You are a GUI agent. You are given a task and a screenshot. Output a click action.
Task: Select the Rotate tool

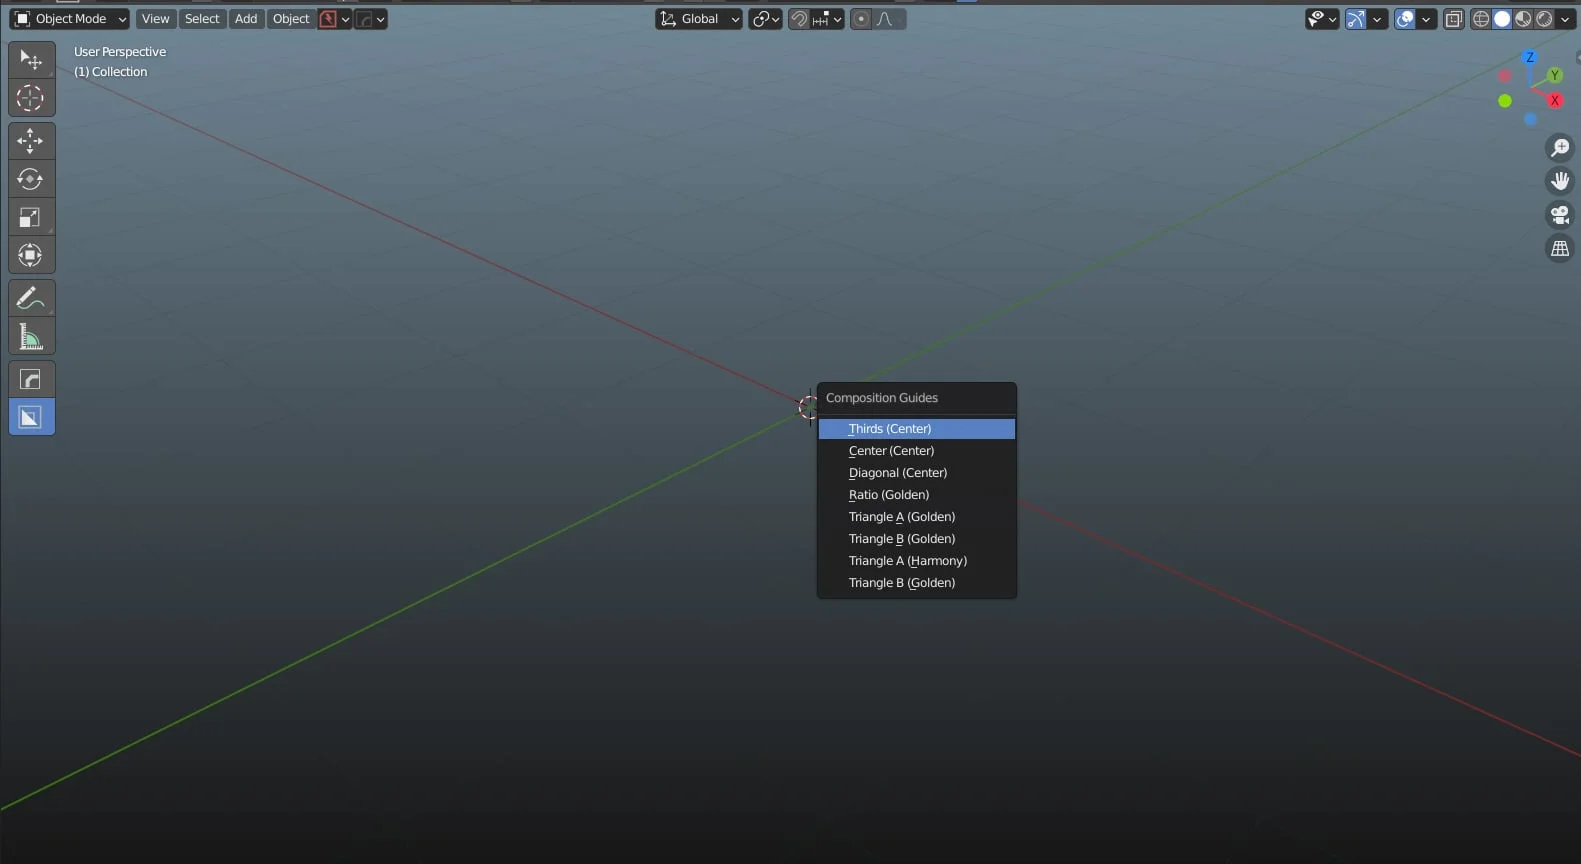tap(31, 179)
